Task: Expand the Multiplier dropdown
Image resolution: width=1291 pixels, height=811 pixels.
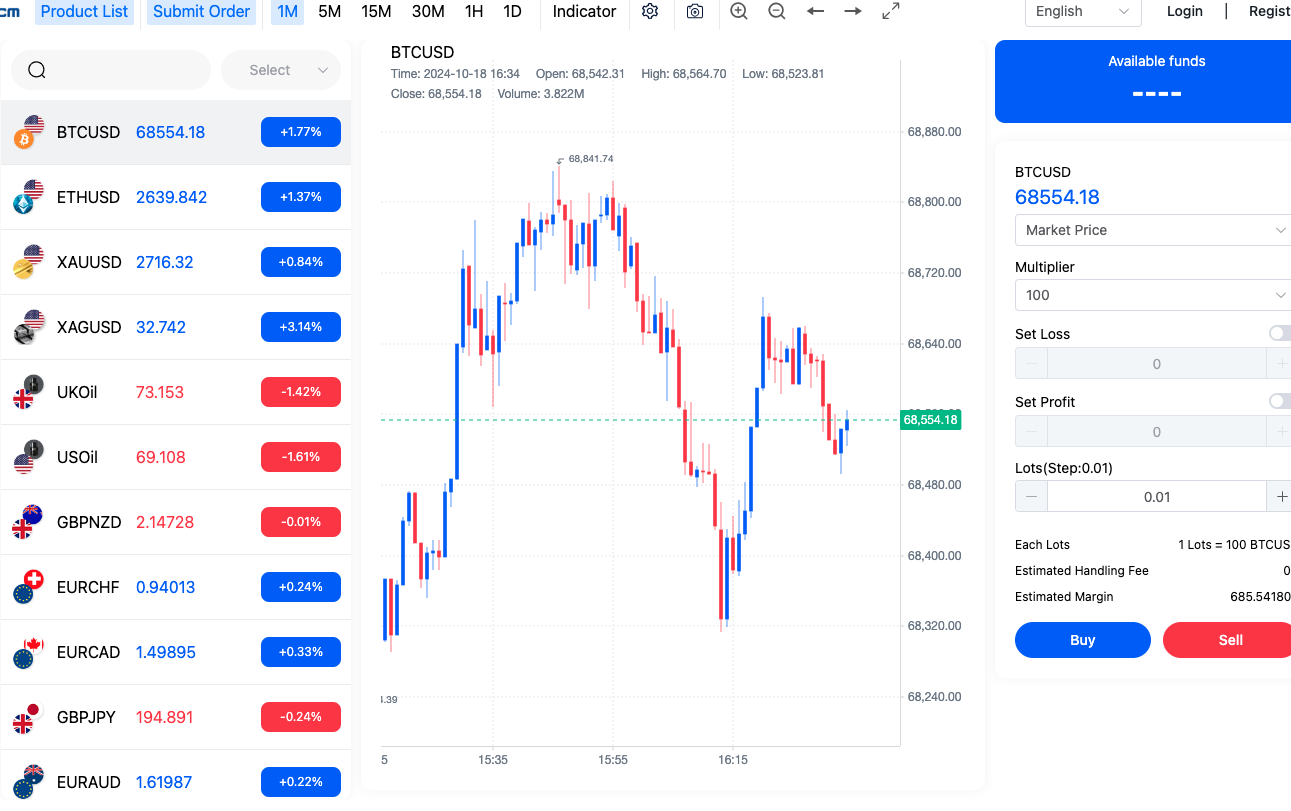Action: [x=1153, y=295]
